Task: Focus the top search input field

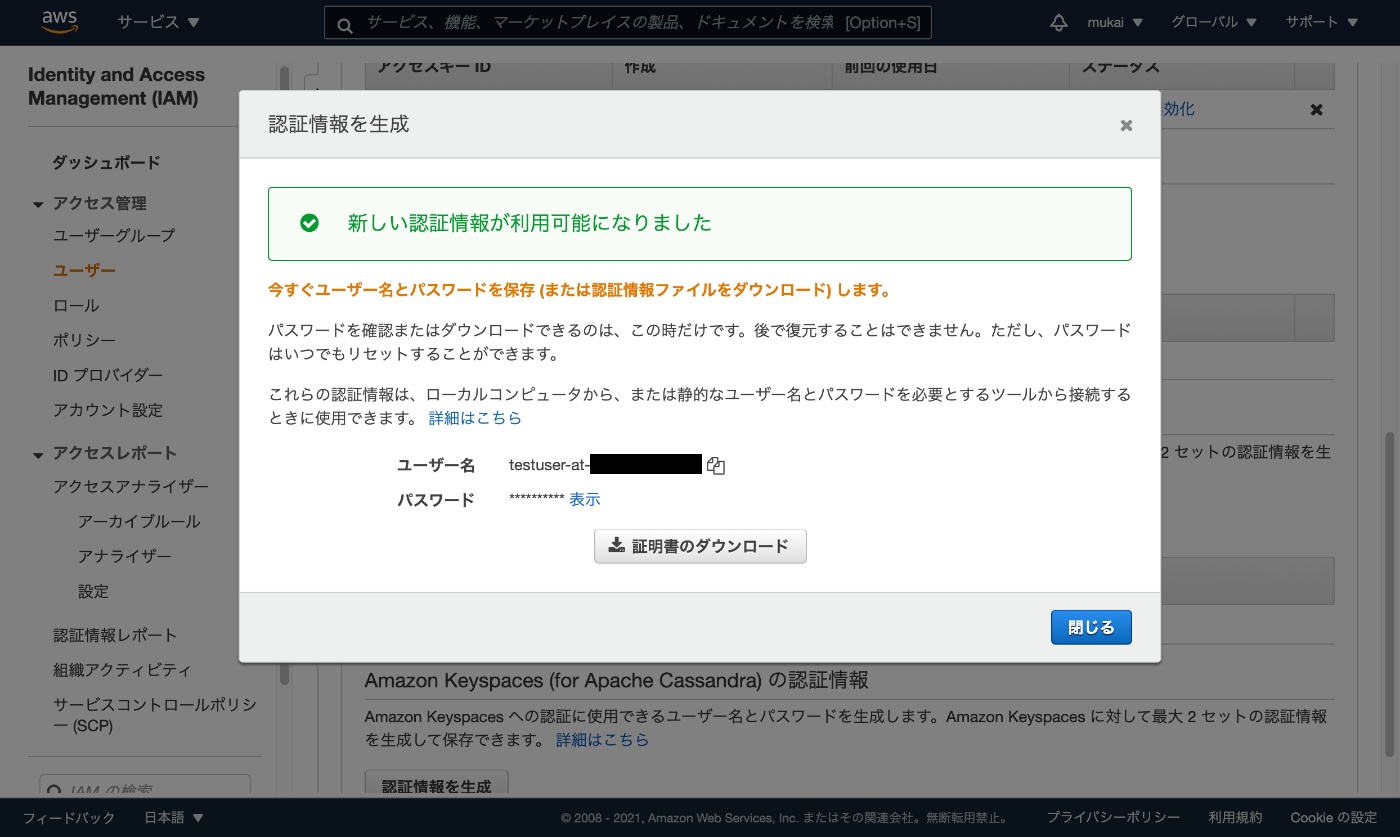Action: click(x=628, y=23)
